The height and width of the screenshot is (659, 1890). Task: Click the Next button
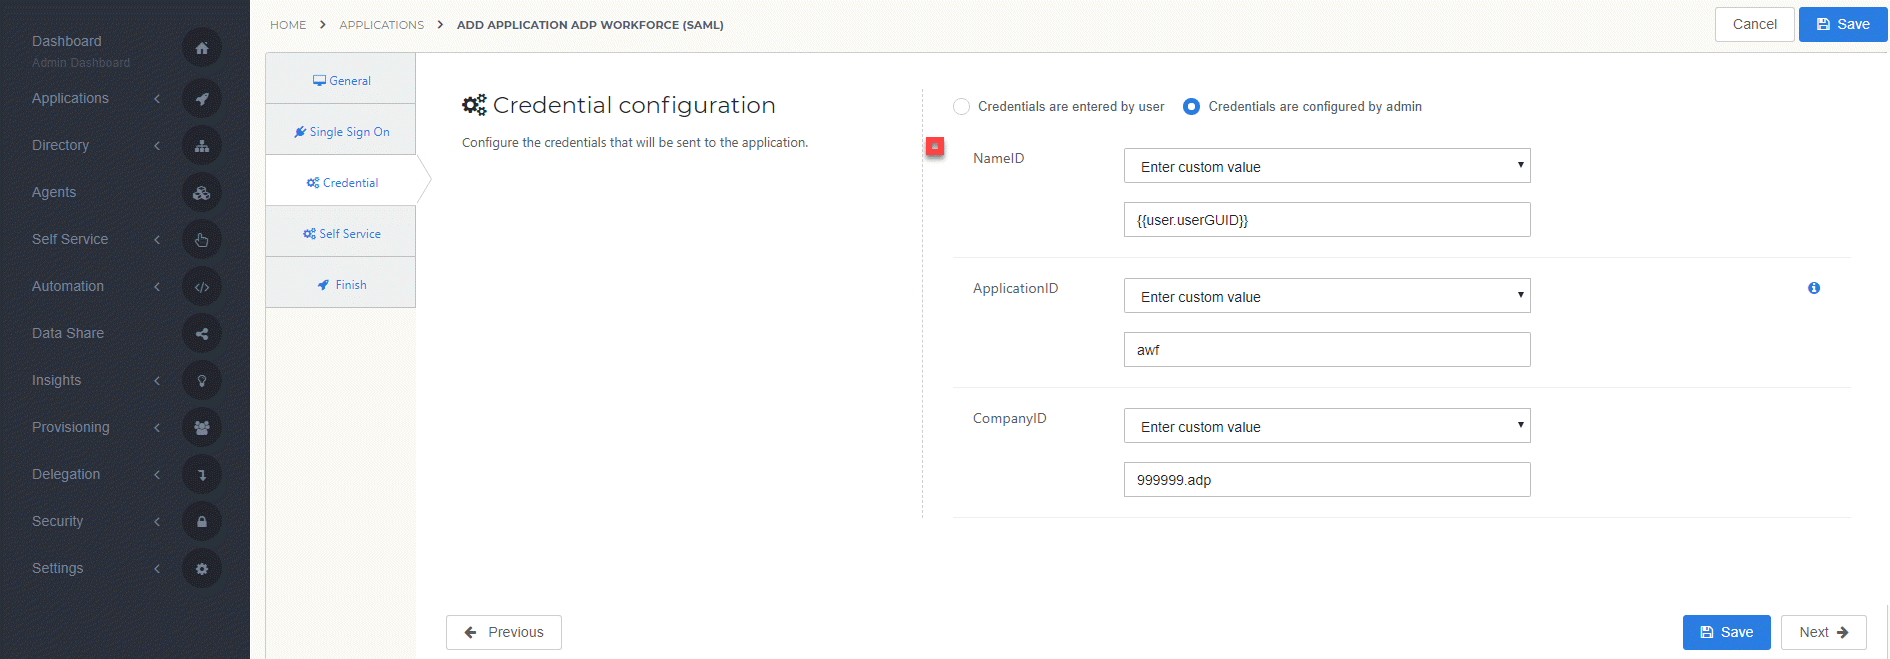[x=1824, y=632]
